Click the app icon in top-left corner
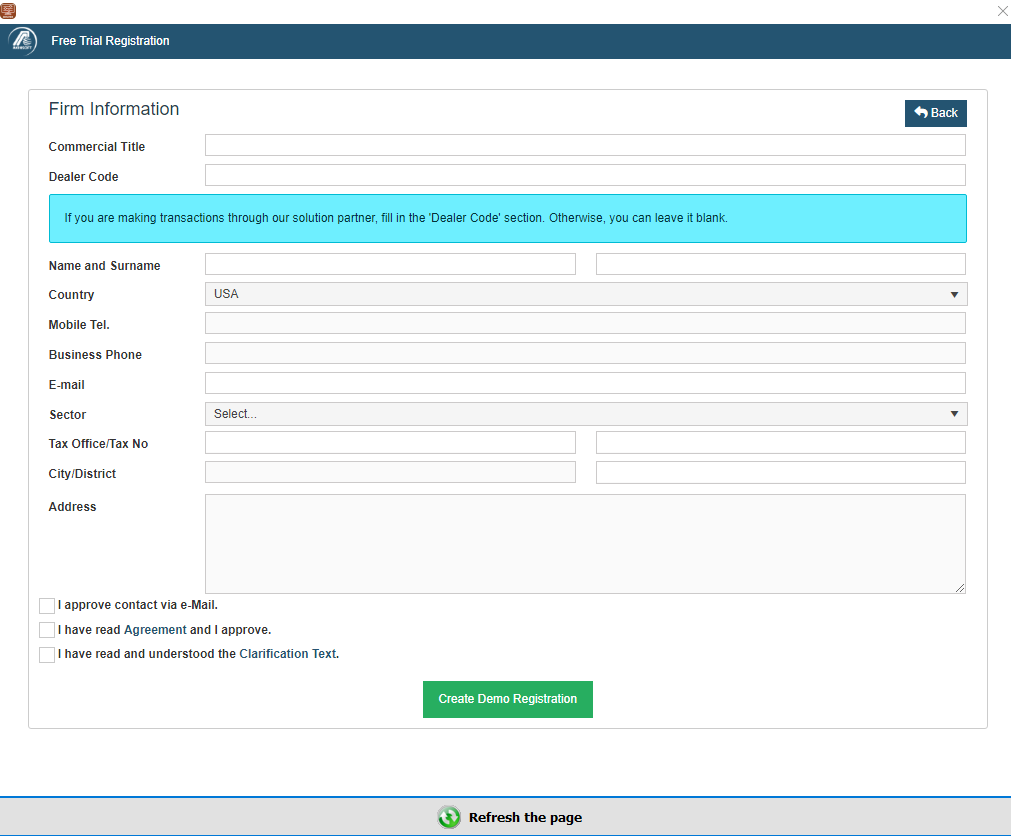This screenshot has height=836, width=1011. pos(8,10)
